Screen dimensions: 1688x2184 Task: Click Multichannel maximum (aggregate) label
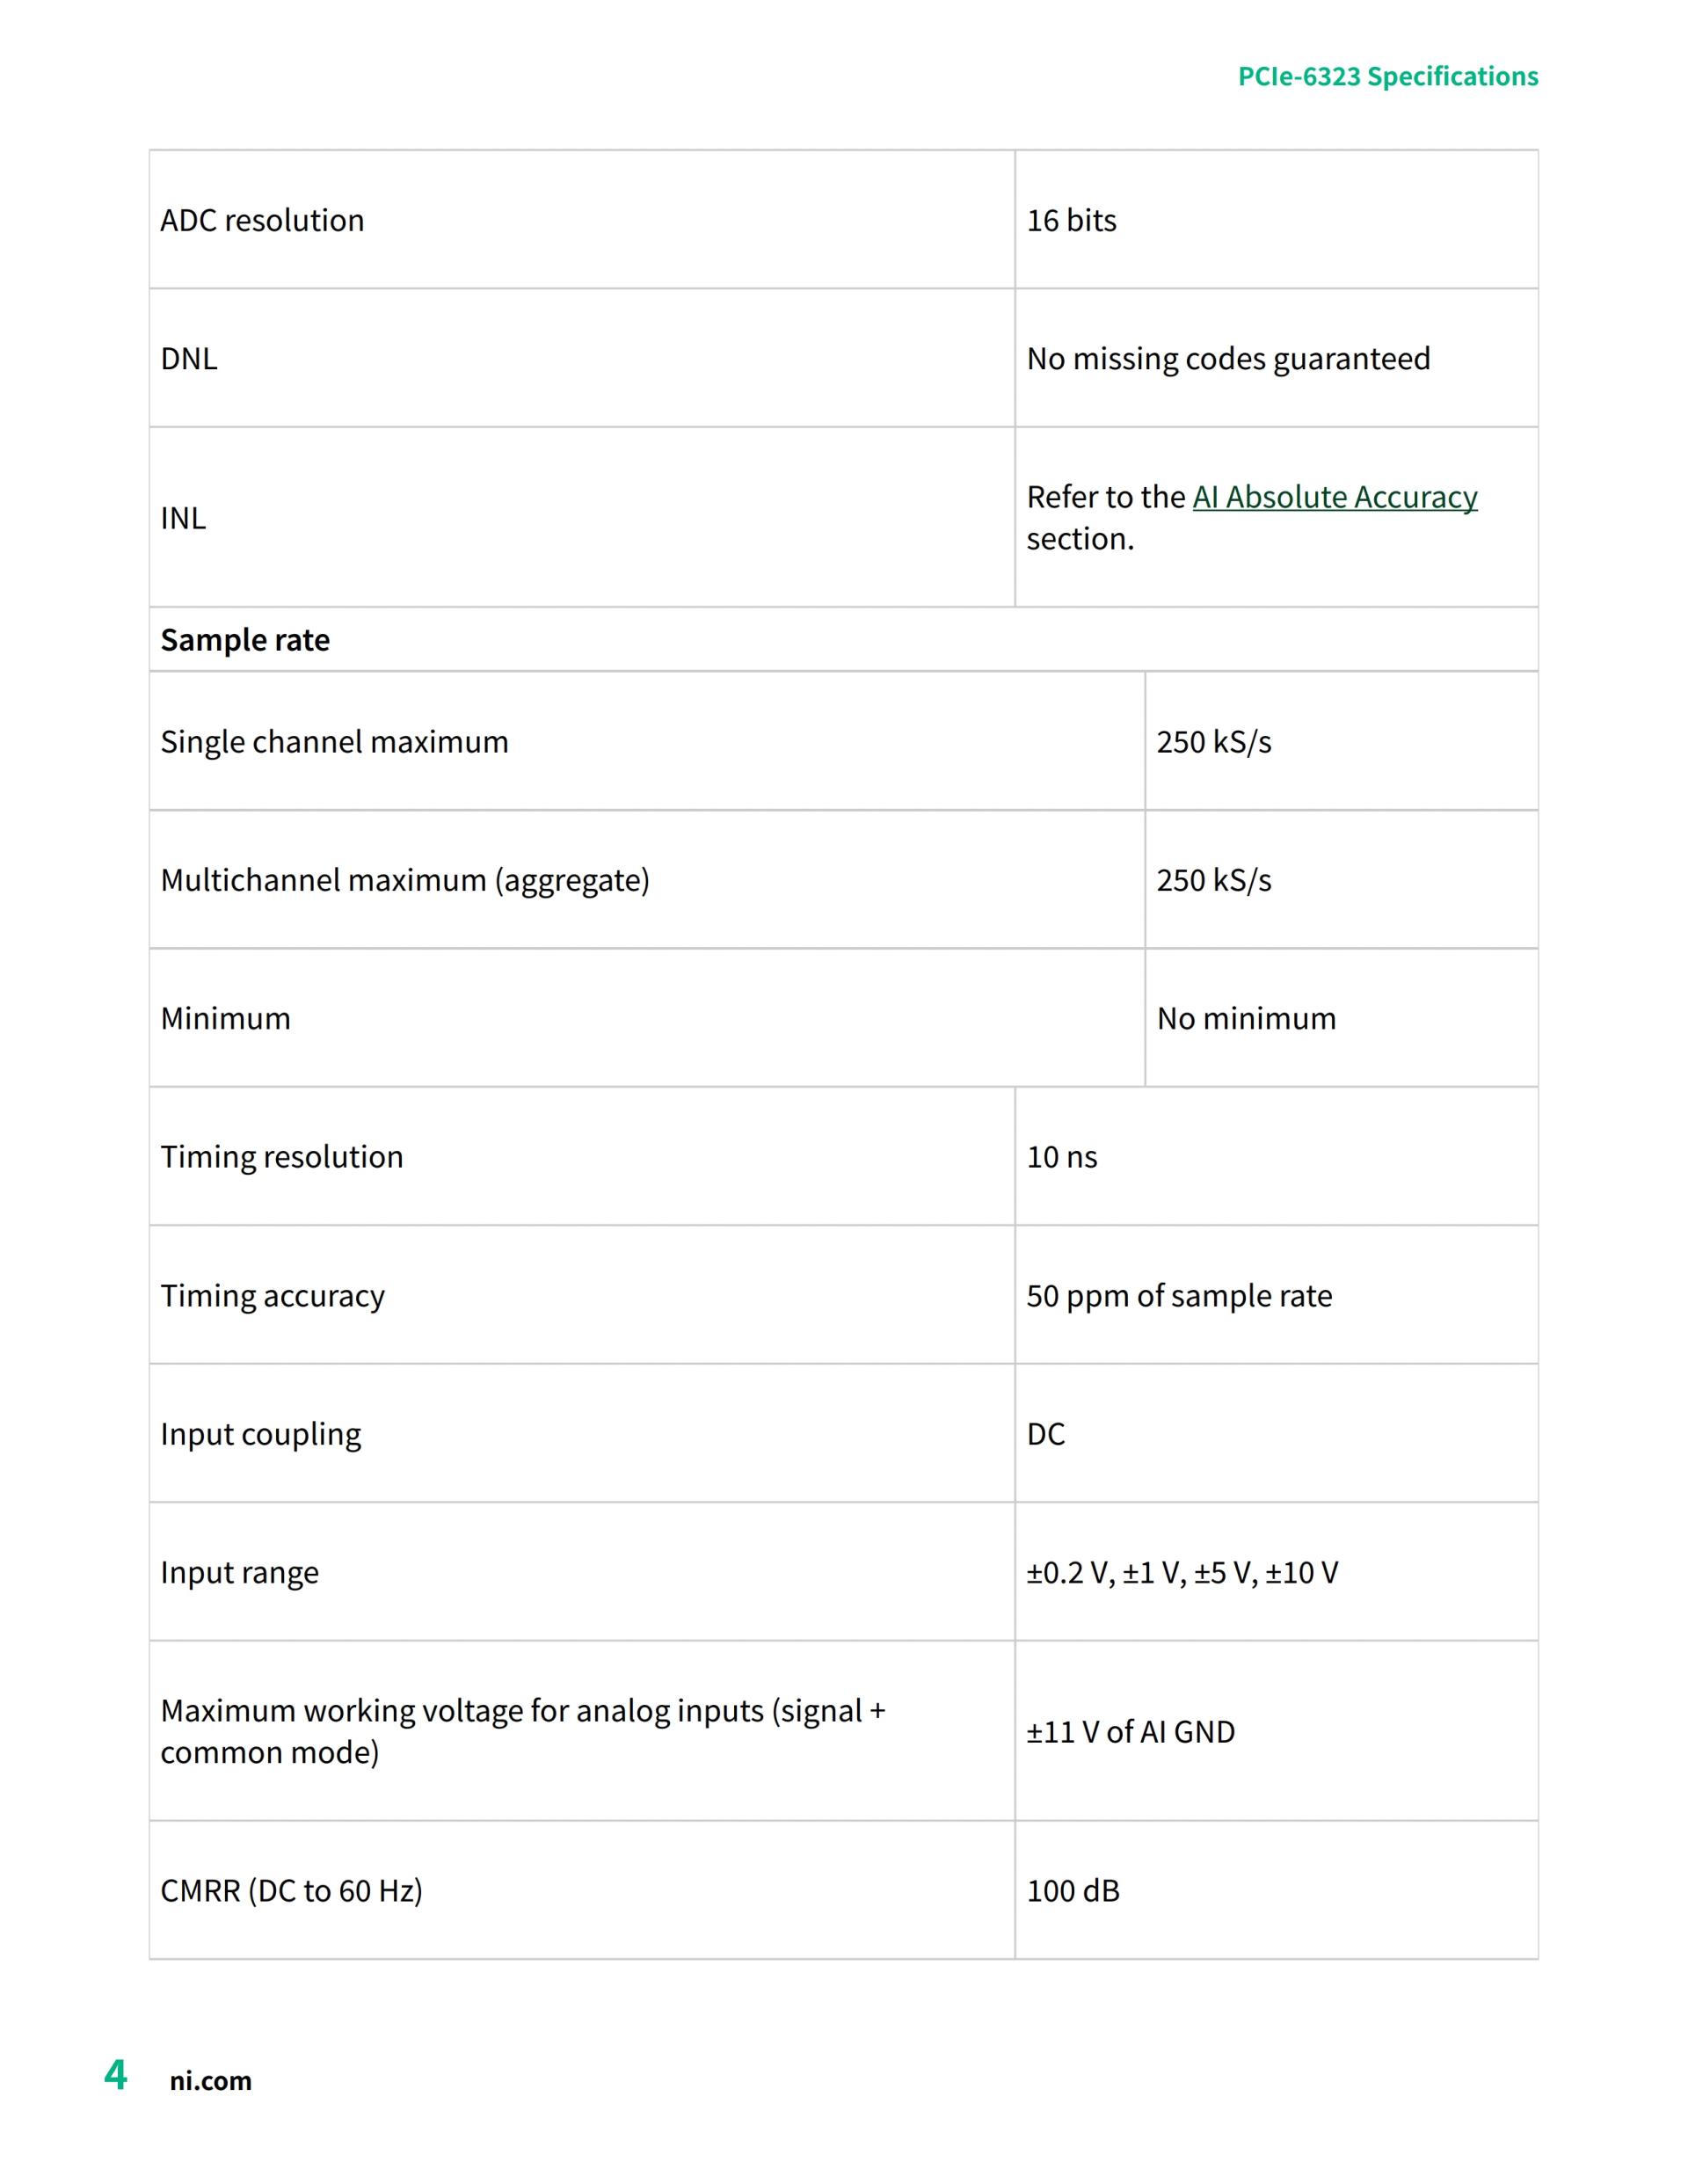point(405,880)
